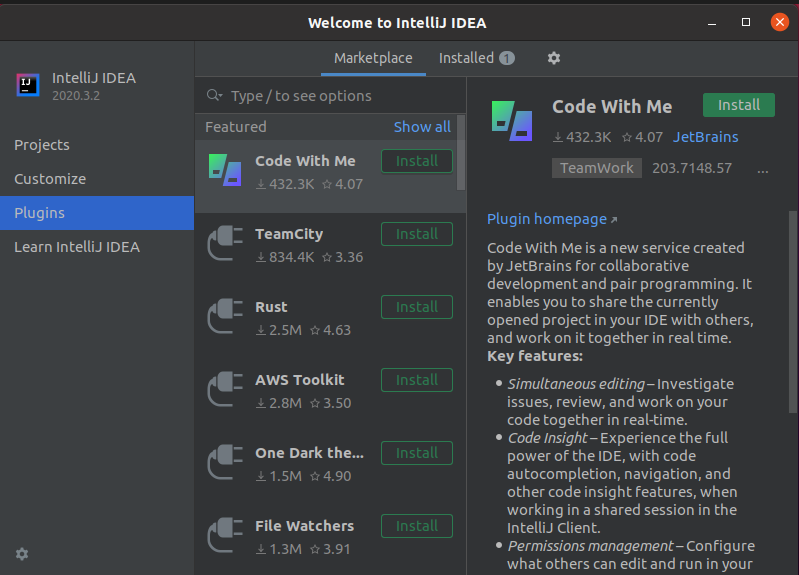The image size is (799, 575).
Task: Click the search magnifier icon in plugin search
Action: pyautogui.click(x=215, y=95)
